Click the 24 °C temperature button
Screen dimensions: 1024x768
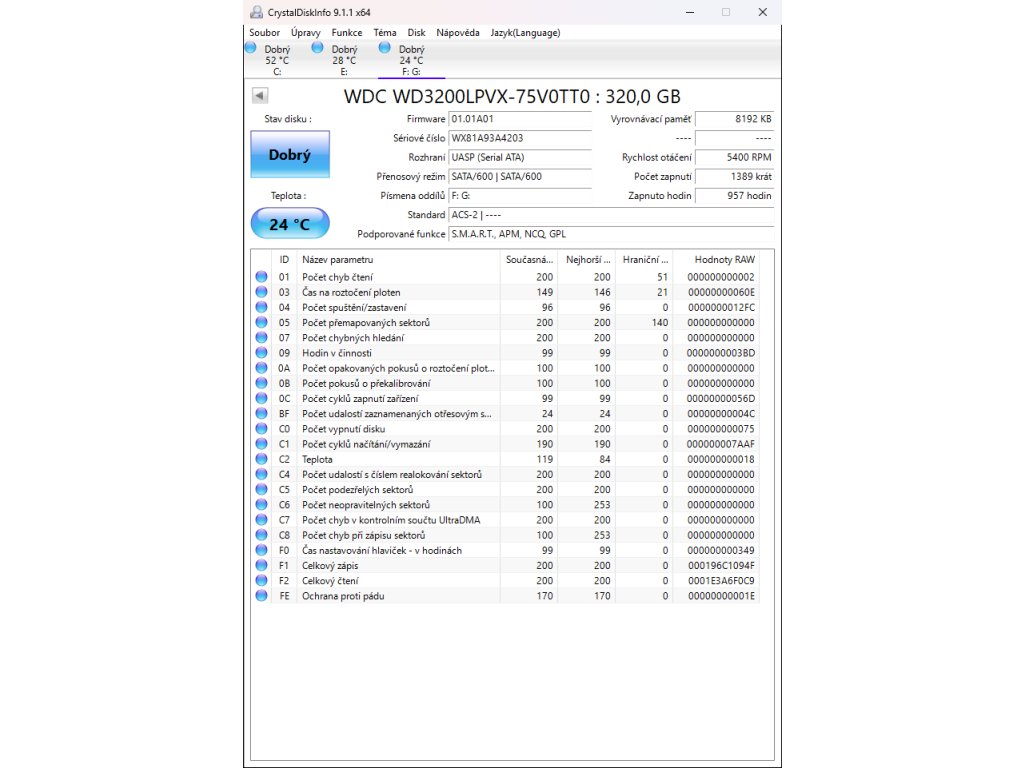point(289,224)
